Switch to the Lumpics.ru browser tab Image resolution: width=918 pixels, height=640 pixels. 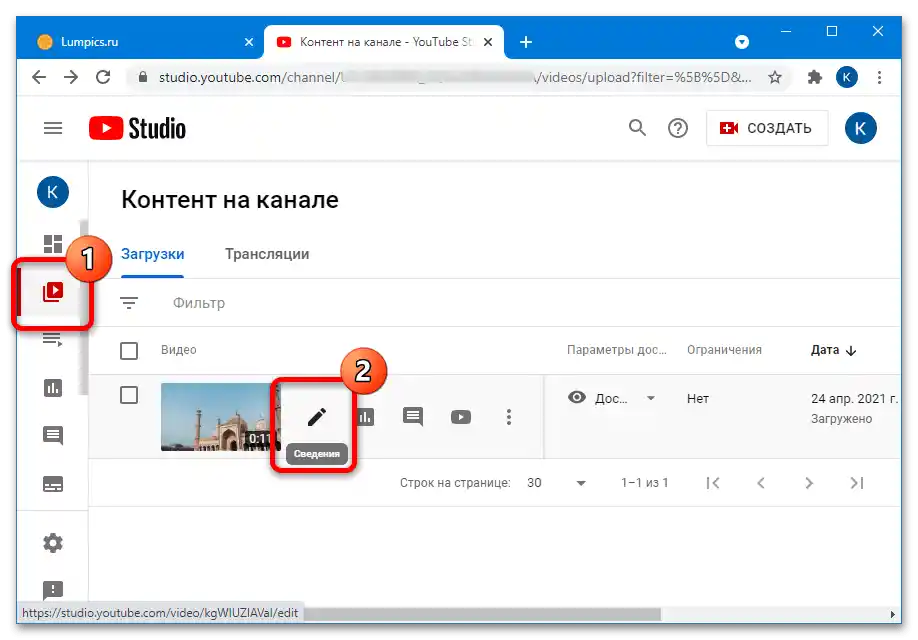141,42
